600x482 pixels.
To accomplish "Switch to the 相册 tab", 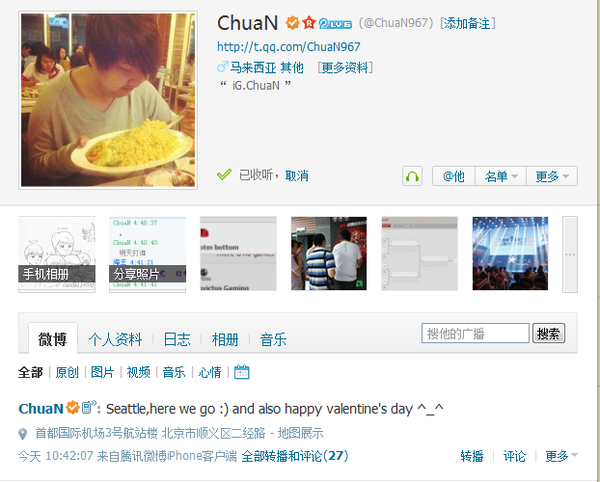I will (225, 339).
